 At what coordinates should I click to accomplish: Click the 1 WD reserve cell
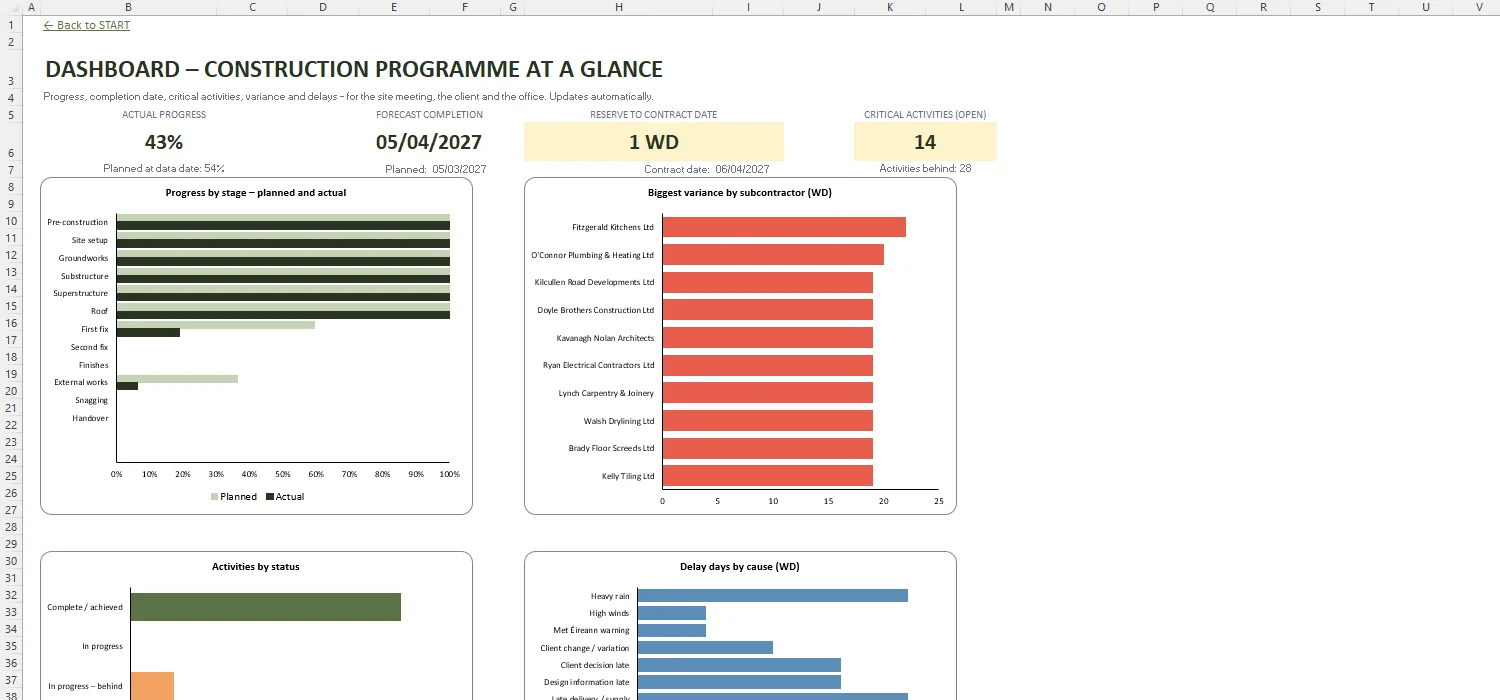pos(654,142)
